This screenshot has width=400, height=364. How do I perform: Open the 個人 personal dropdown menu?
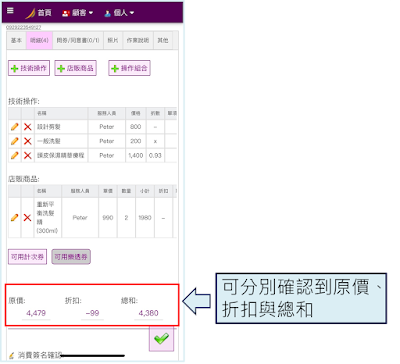(119, 13)
